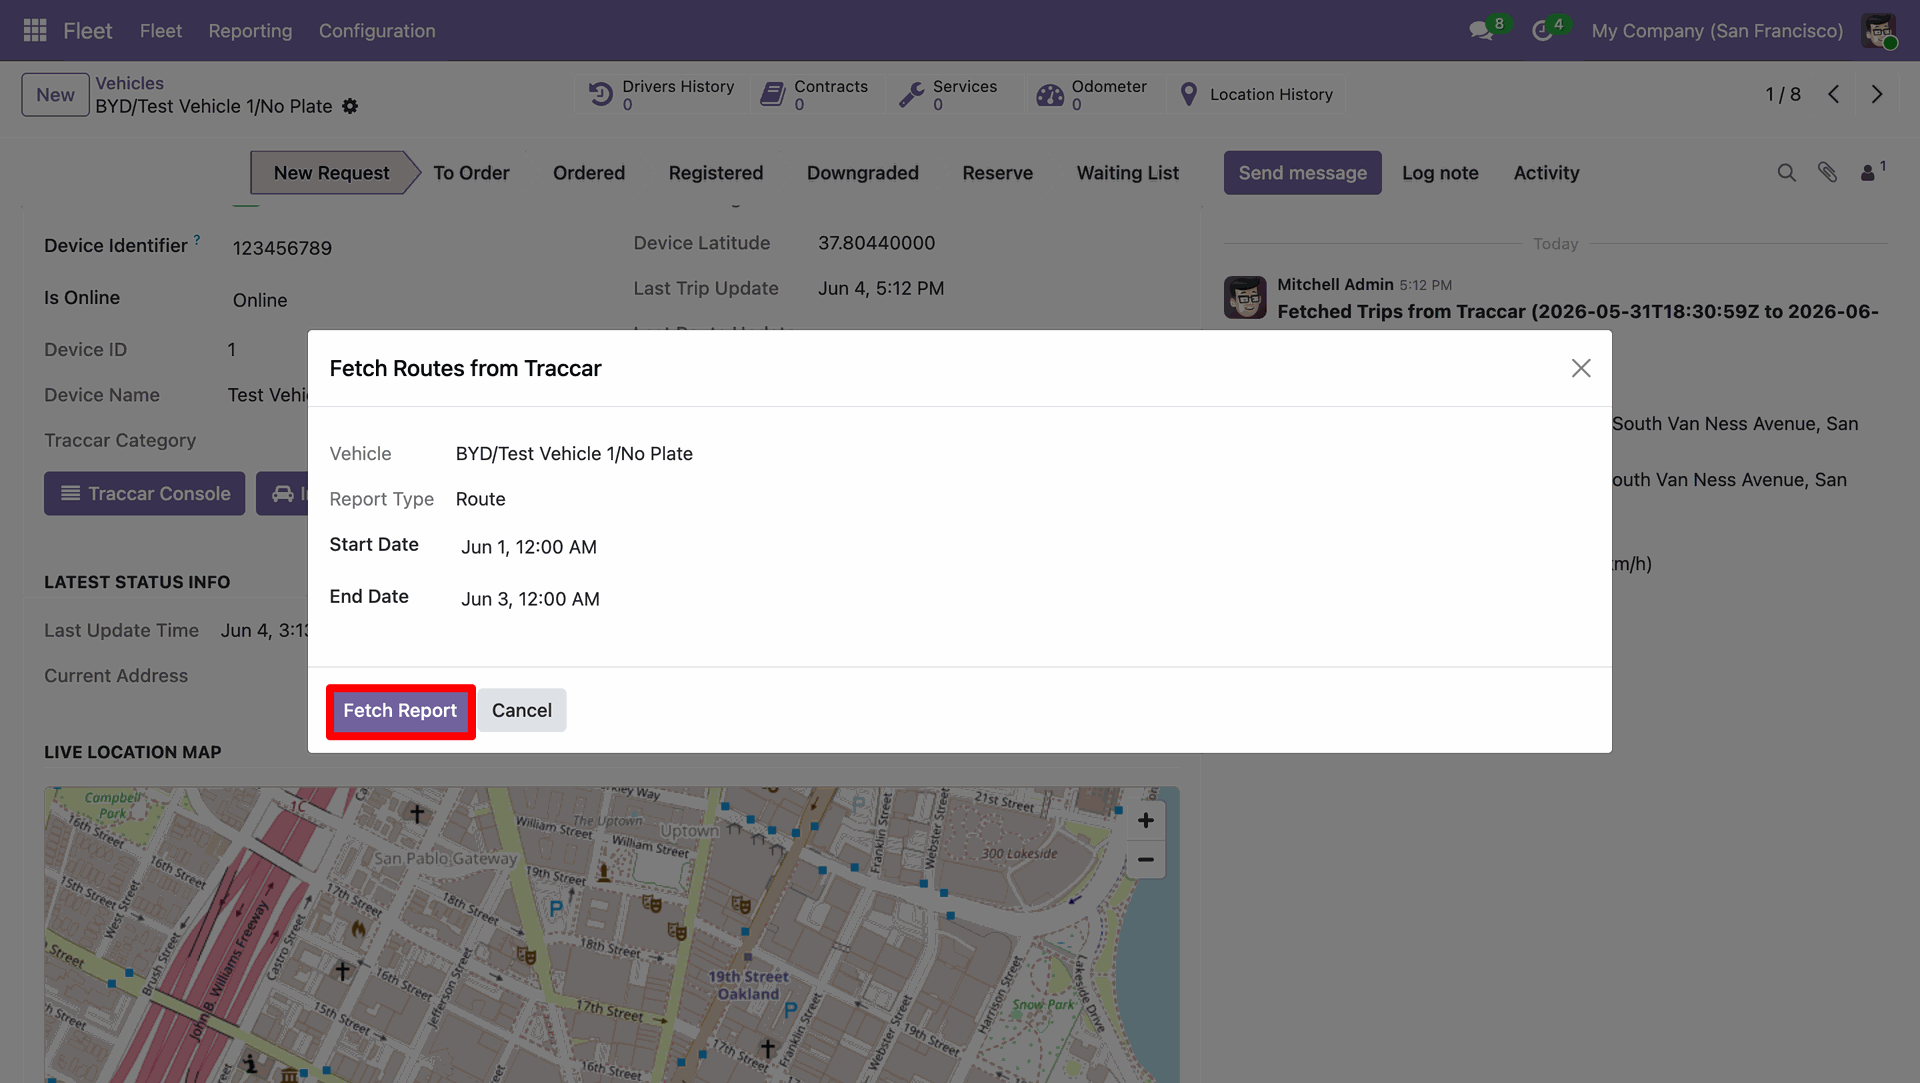Set status to Reserve
This screenshot has width=1920, height=1083.
tap(997, 173)
